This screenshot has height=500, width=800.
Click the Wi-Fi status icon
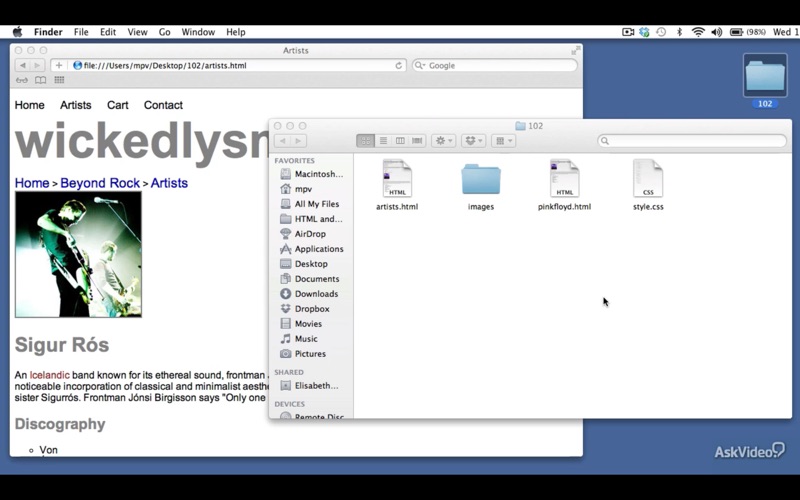[x=698, y=32]
